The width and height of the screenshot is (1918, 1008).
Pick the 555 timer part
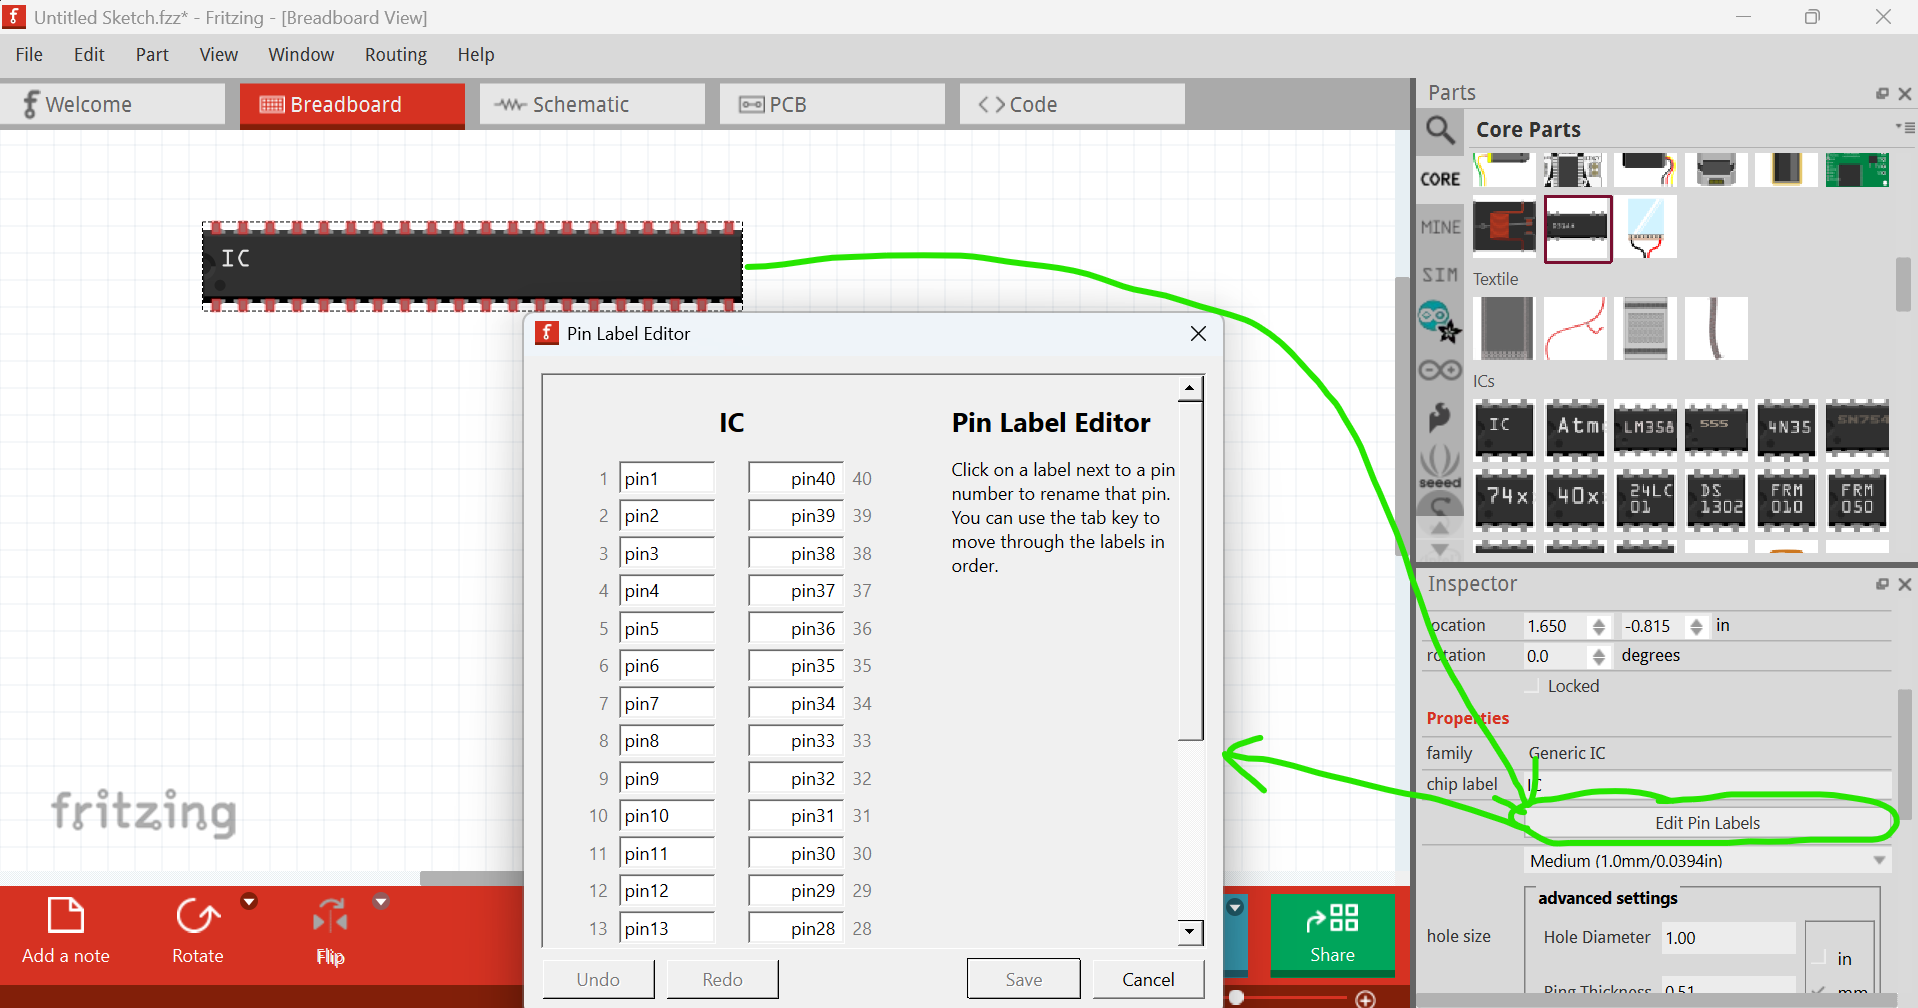coord(1716,428)
